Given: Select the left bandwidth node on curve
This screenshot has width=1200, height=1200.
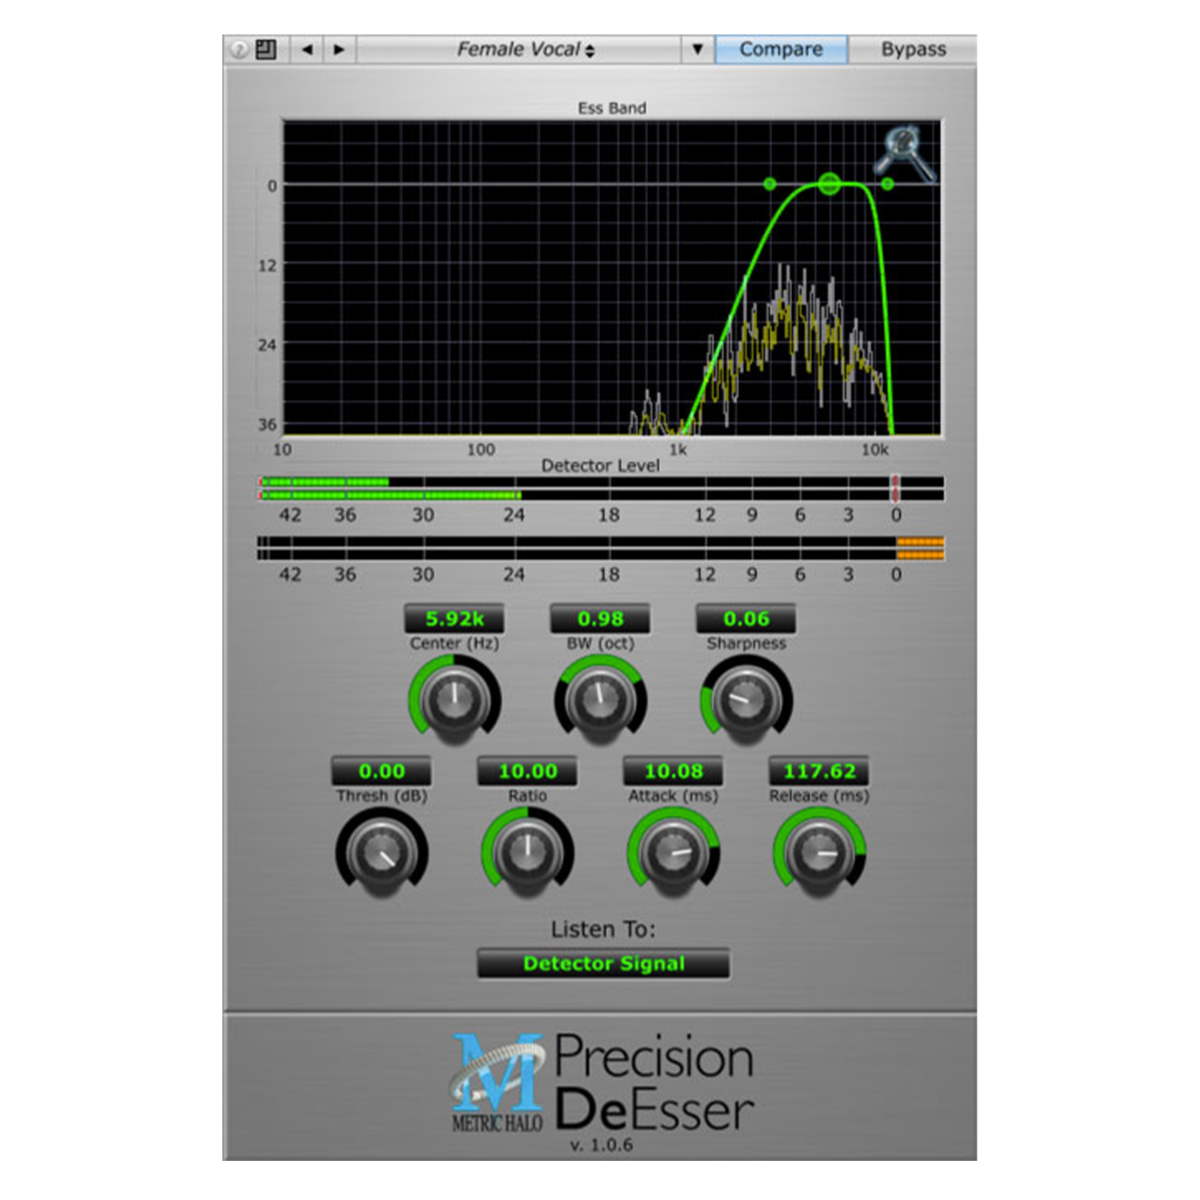Looking at the screenshot, I should (x=769, y=184).
